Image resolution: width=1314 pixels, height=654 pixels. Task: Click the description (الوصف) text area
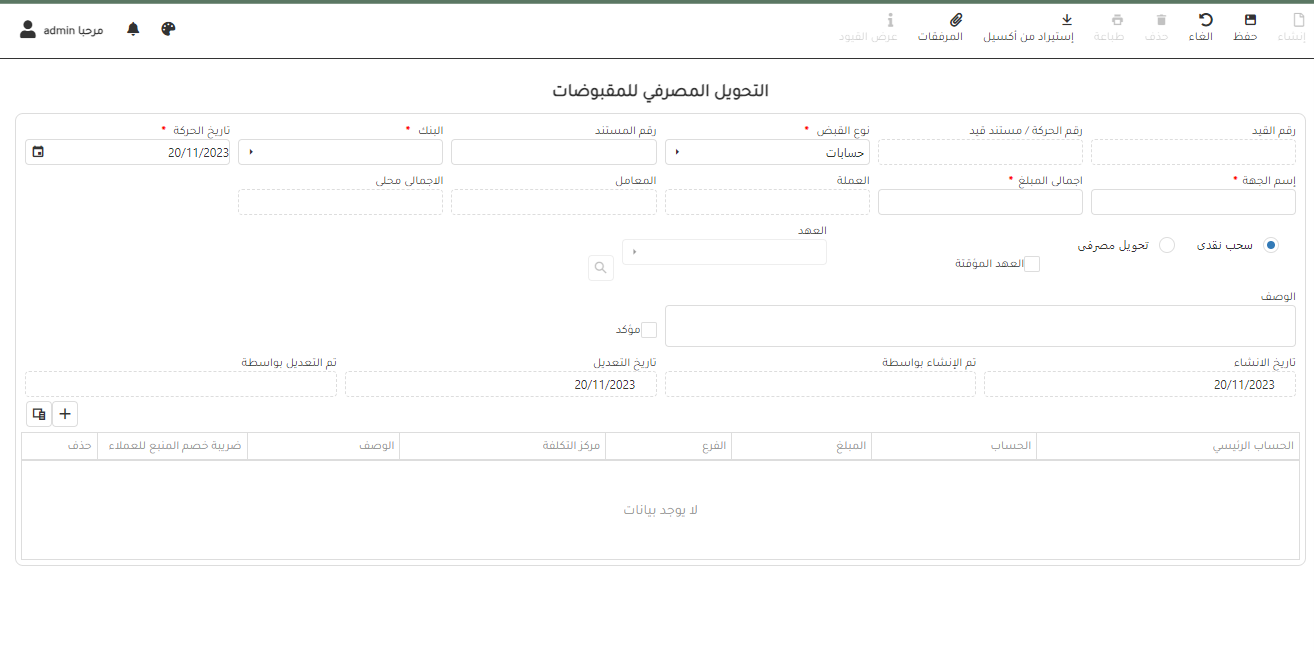[x=979, y=326]
